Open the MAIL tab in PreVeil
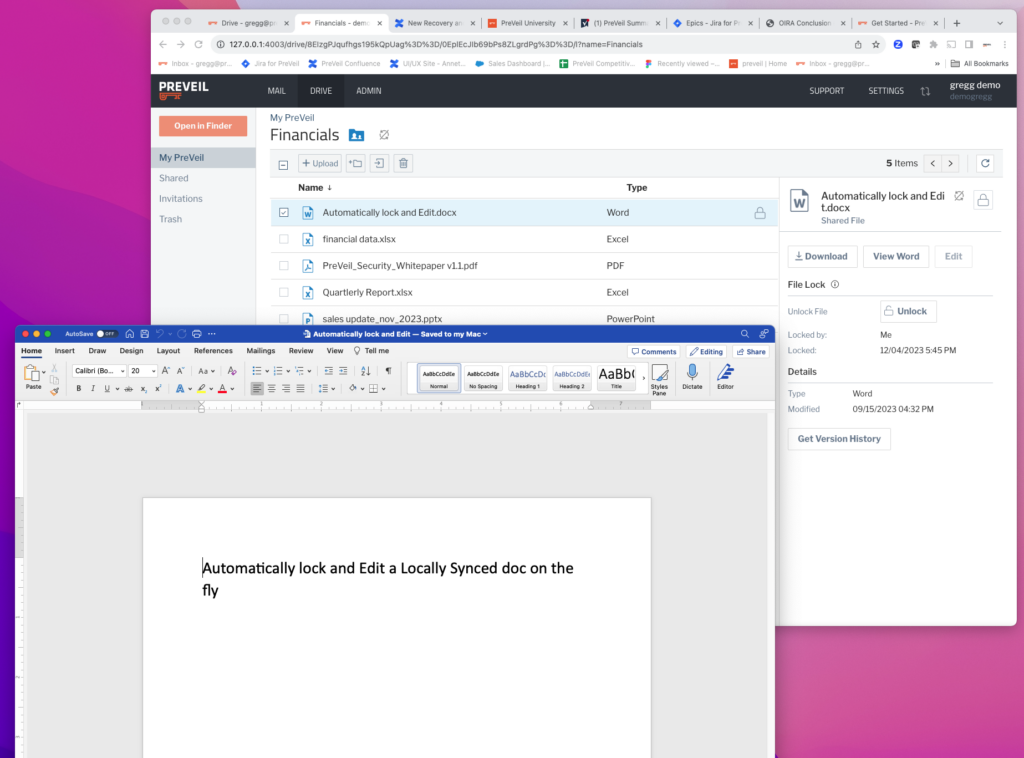 pos(276,91)
